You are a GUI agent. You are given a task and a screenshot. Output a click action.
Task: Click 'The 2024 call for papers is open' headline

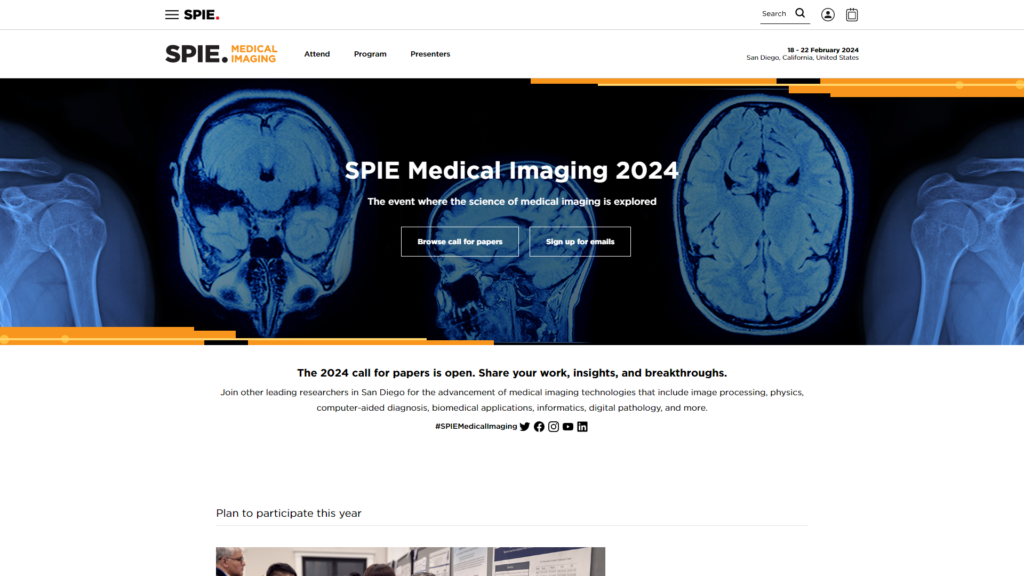coord(512,373)
